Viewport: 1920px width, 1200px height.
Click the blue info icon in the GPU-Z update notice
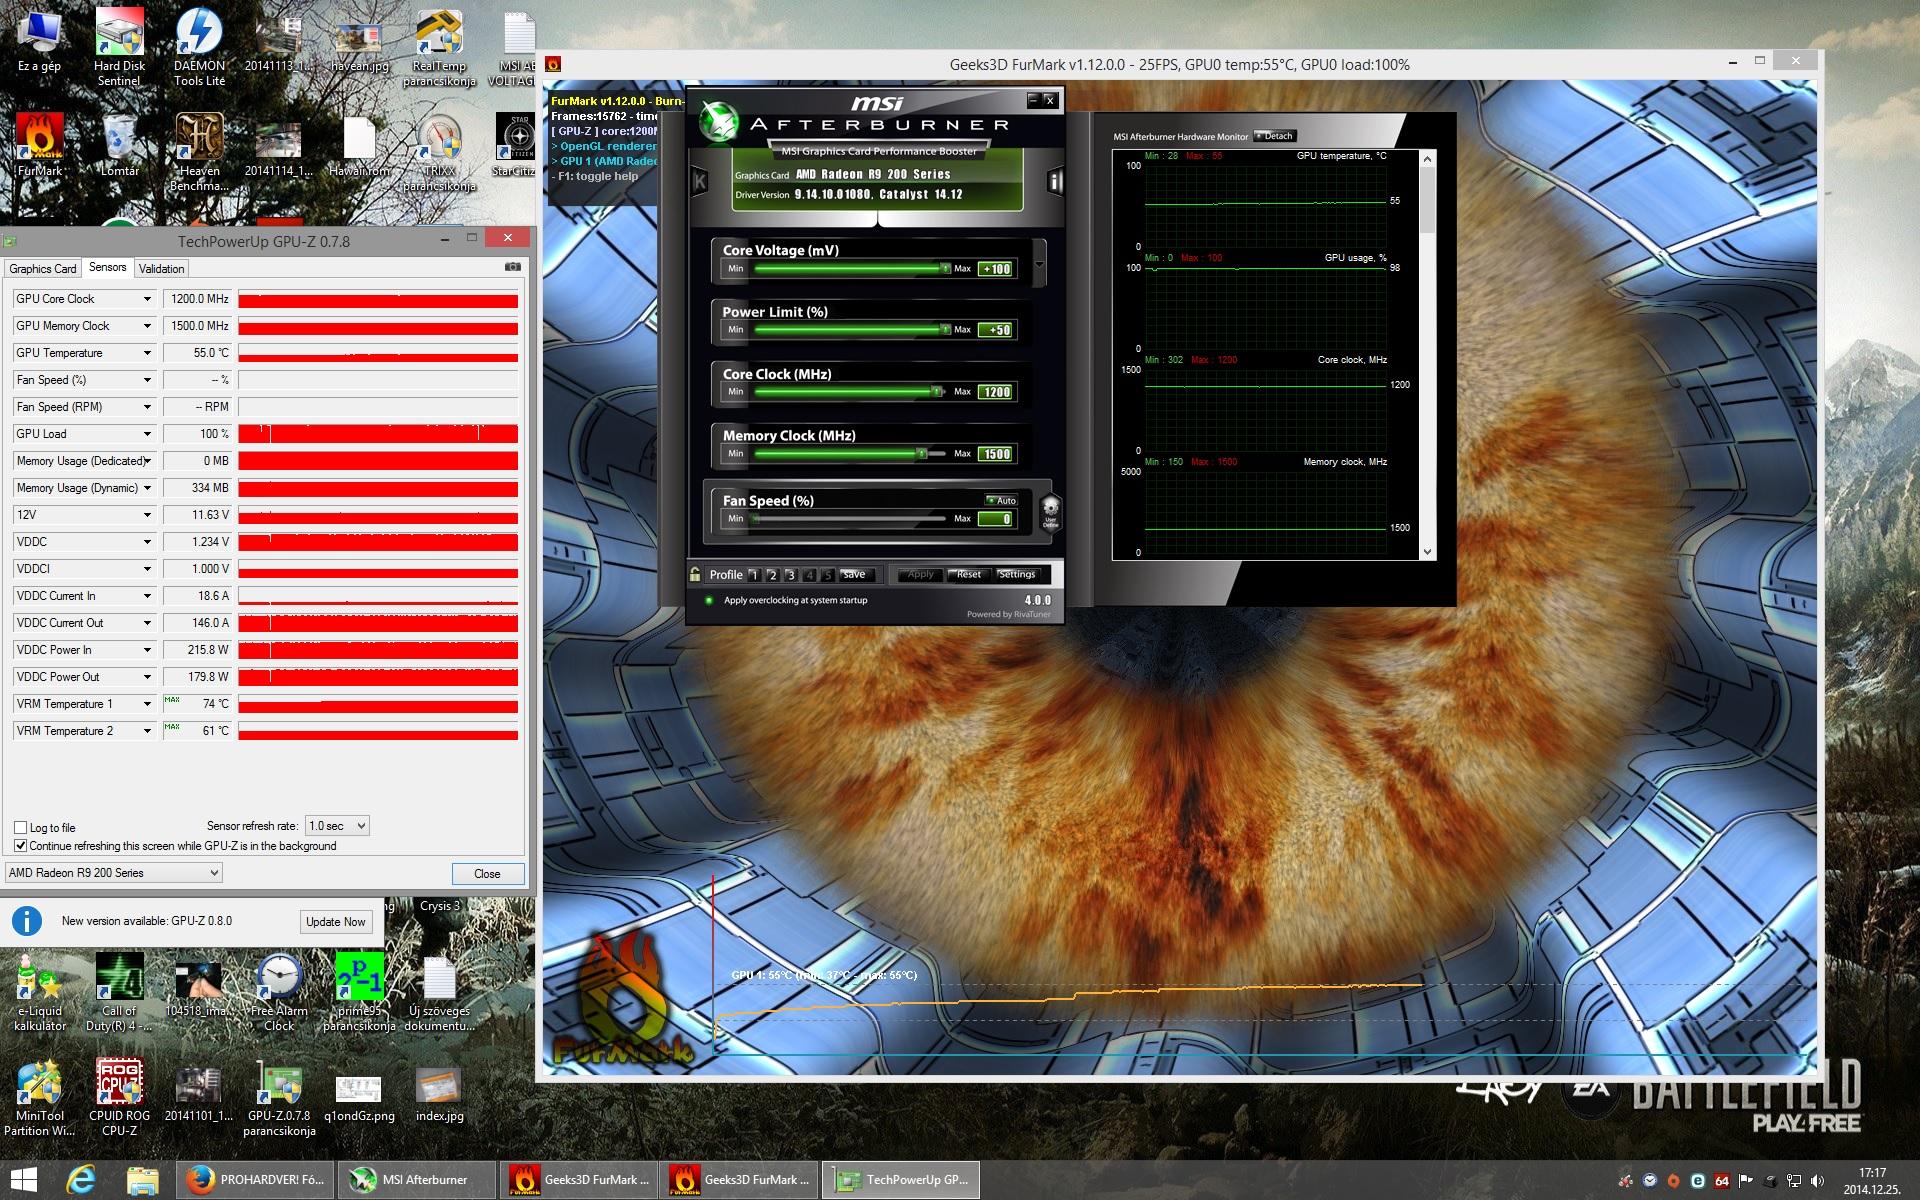[27, 921]
